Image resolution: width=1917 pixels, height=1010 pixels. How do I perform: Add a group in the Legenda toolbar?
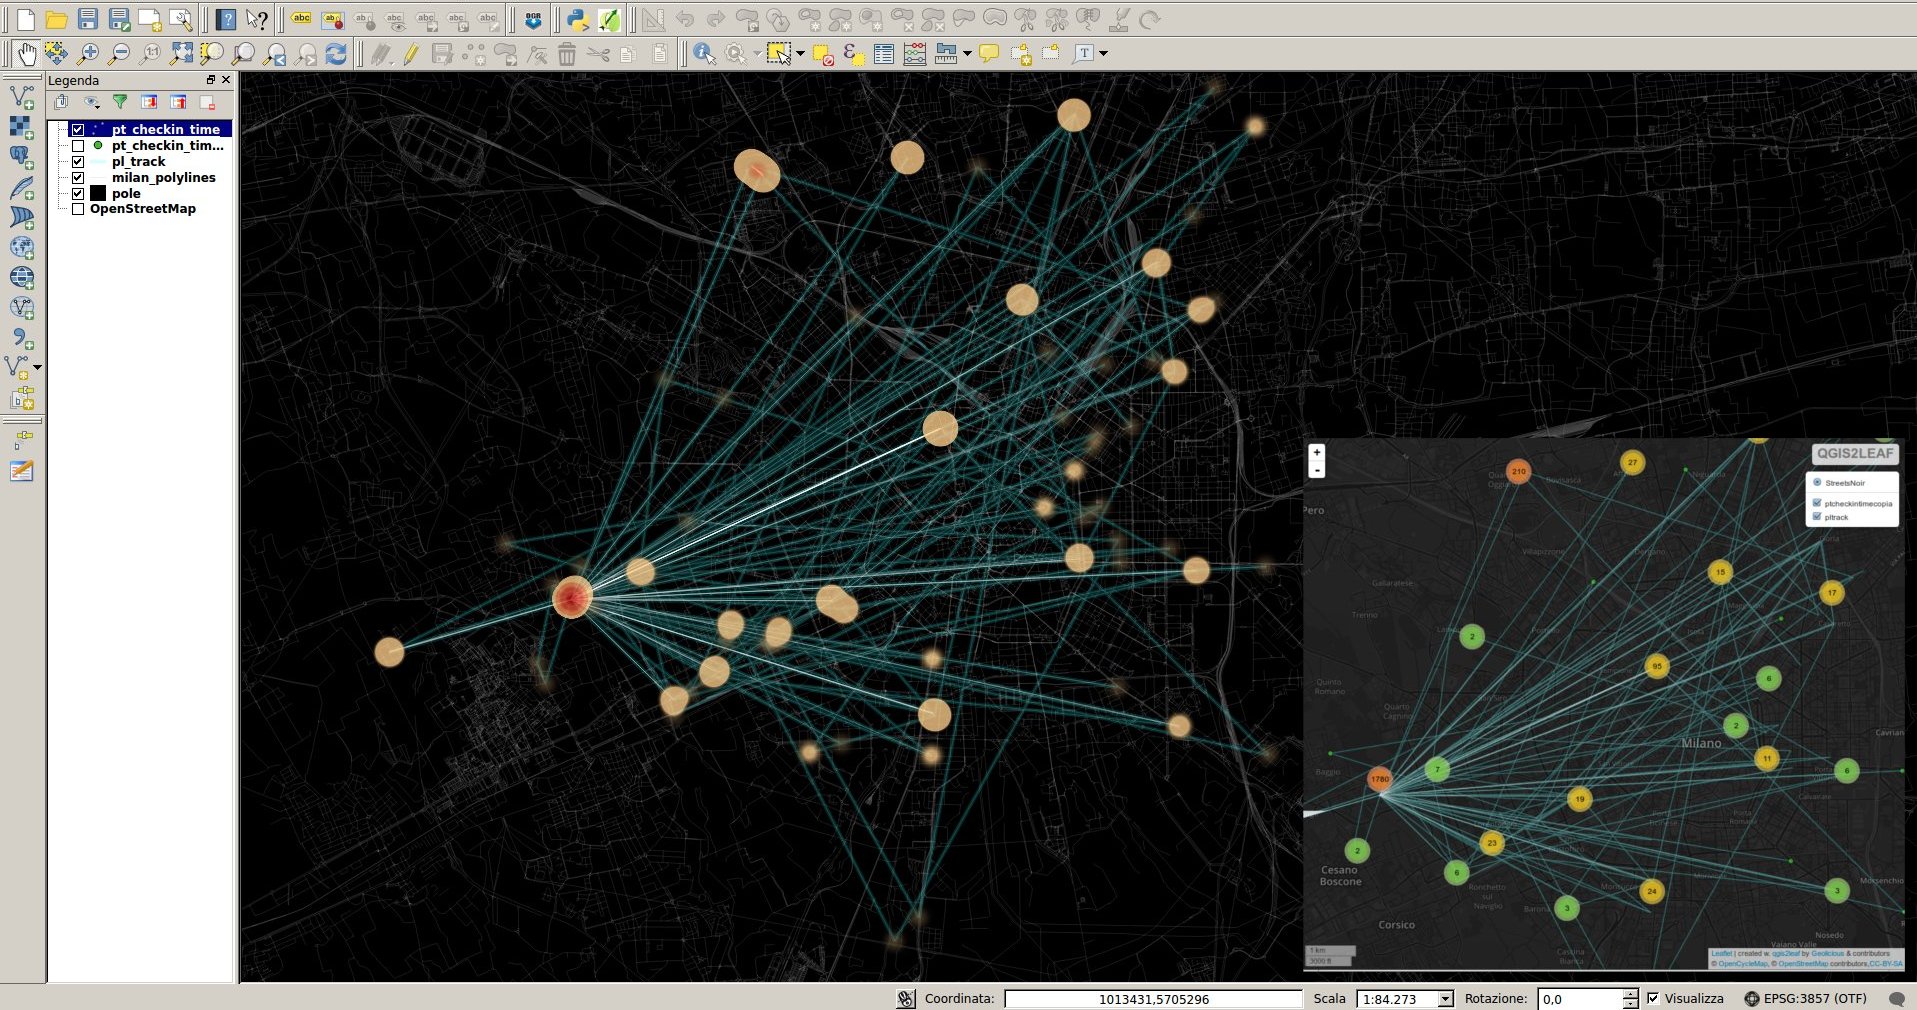click(61, 102)
